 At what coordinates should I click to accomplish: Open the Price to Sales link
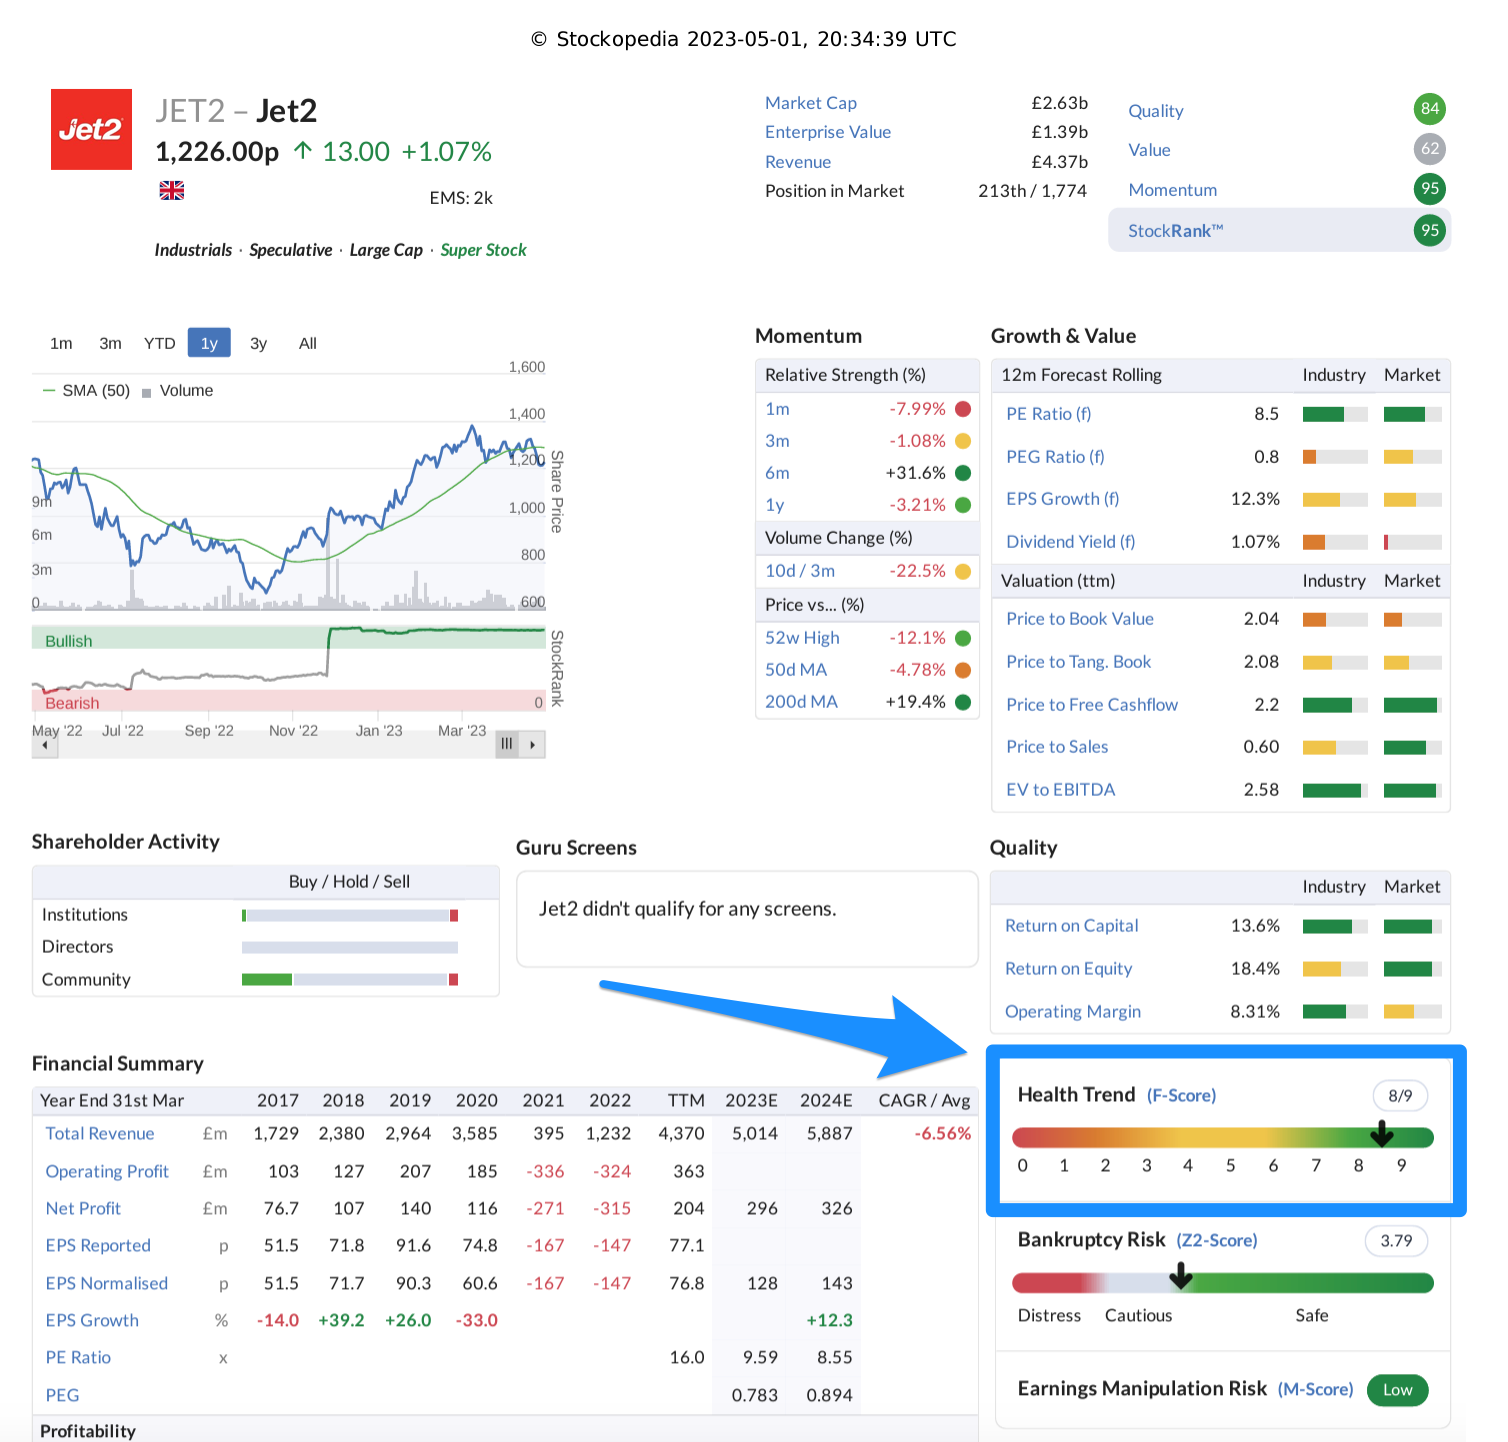(x=1057, y=746)
